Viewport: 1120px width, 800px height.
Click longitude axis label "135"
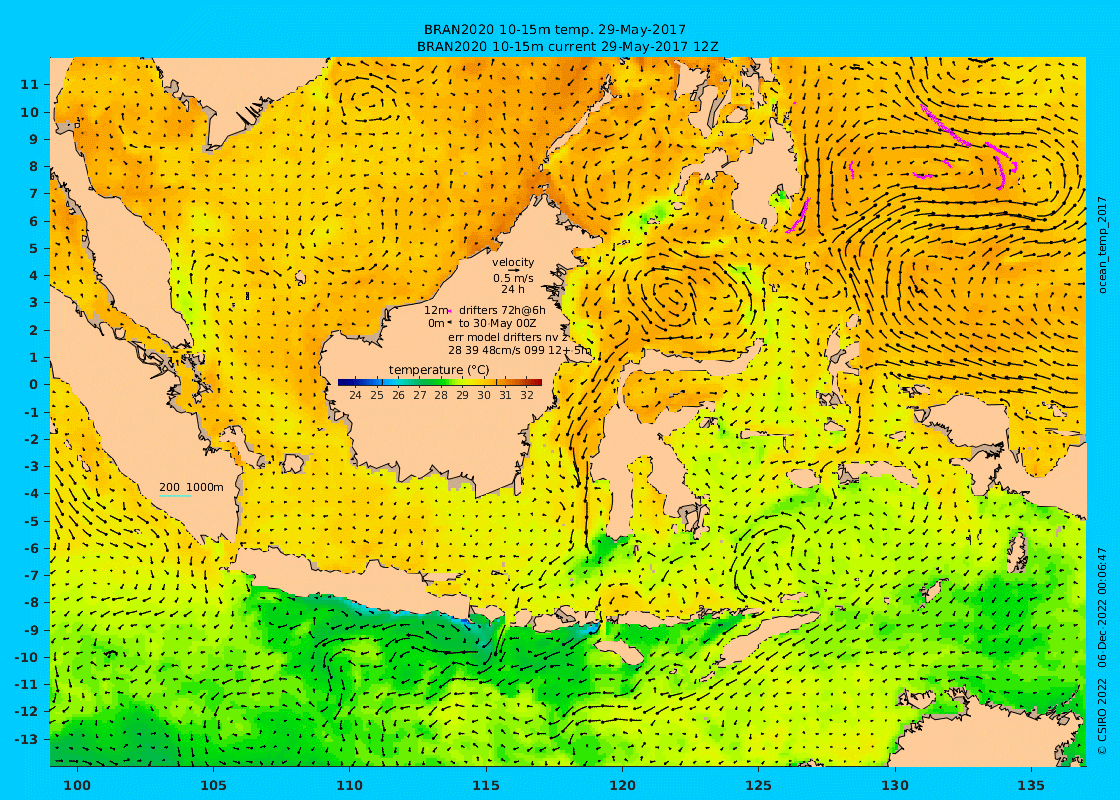1031,786
